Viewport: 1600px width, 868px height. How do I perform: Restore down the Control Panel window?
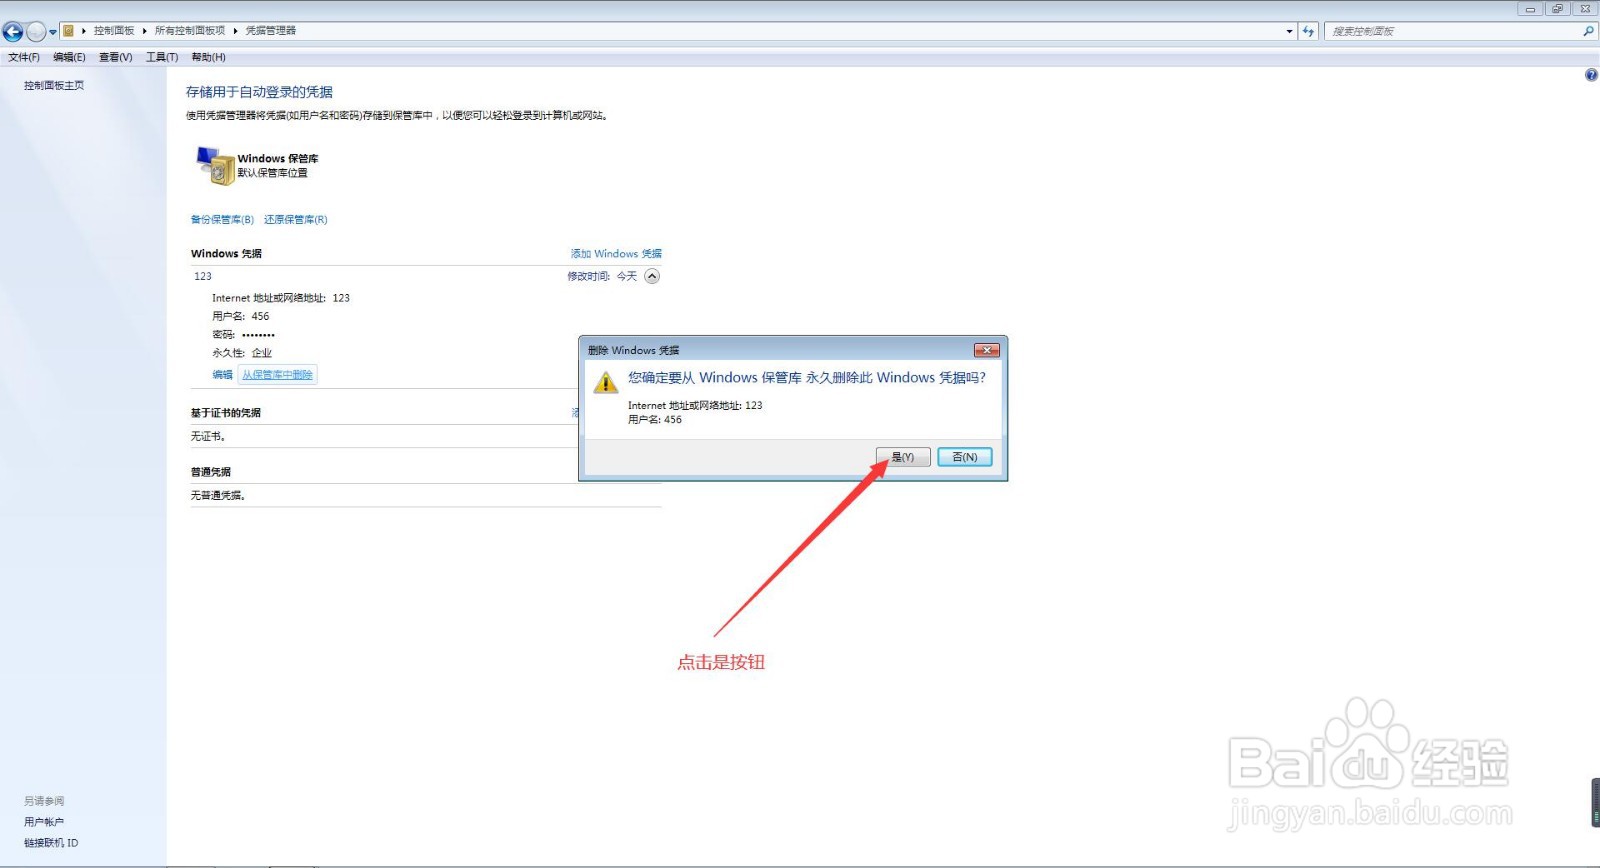[x=1557, y=9]
